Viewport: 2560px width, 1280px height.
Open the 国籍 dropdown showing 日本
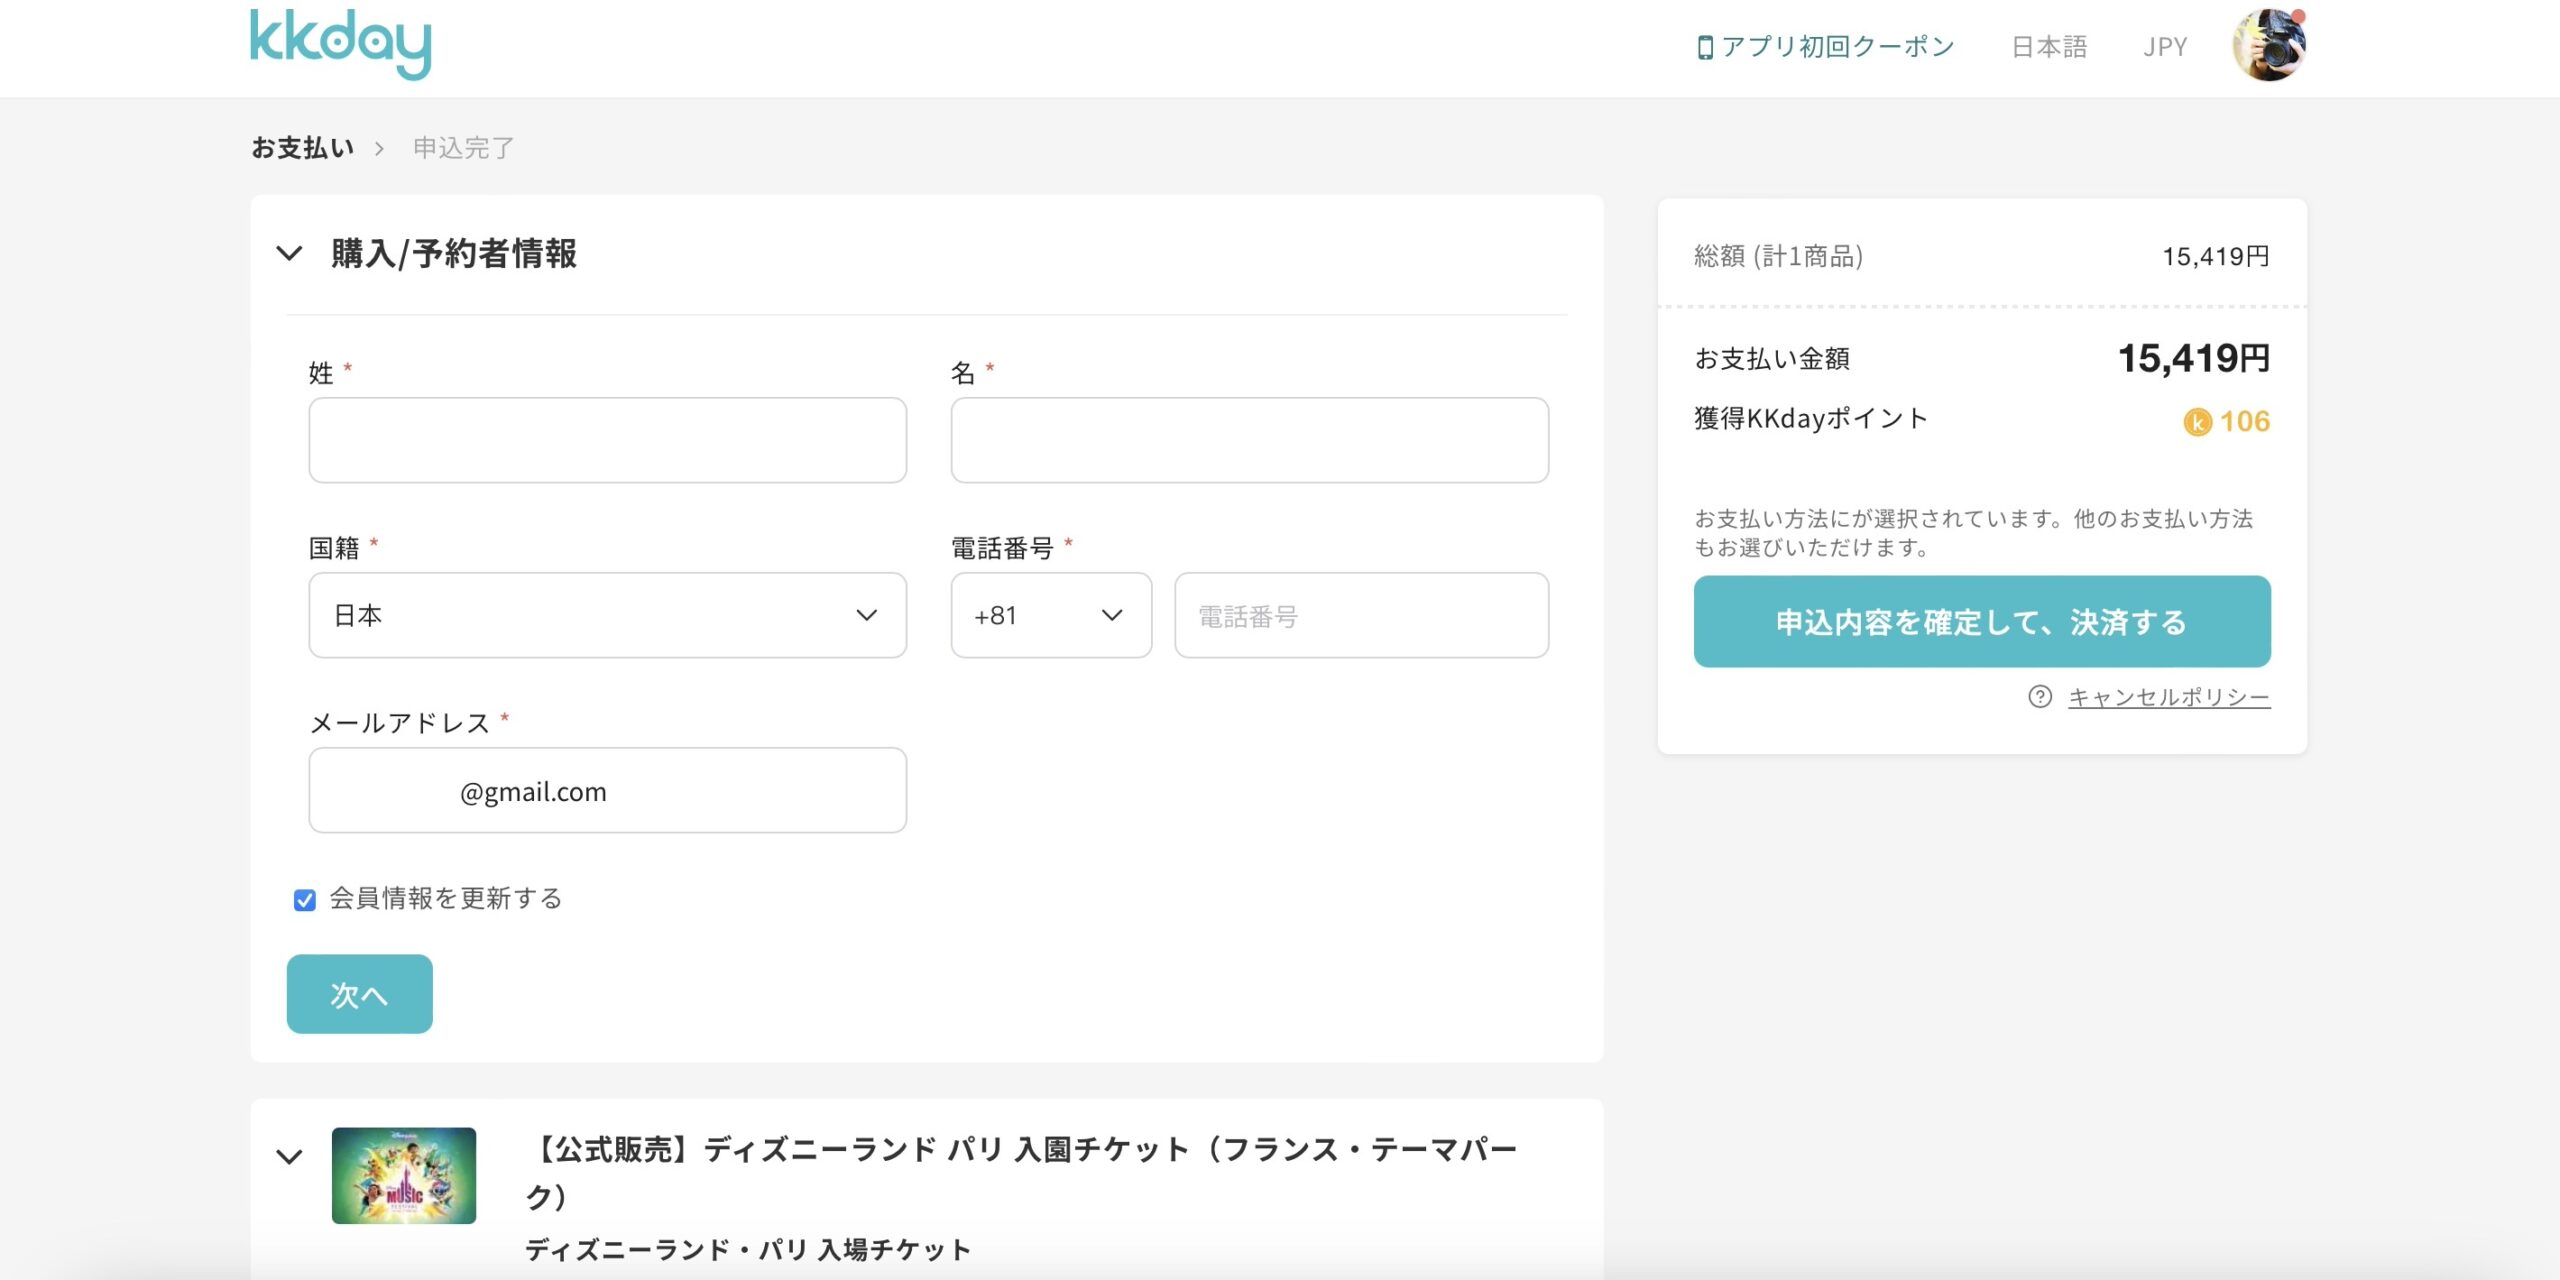click(608, 615)
